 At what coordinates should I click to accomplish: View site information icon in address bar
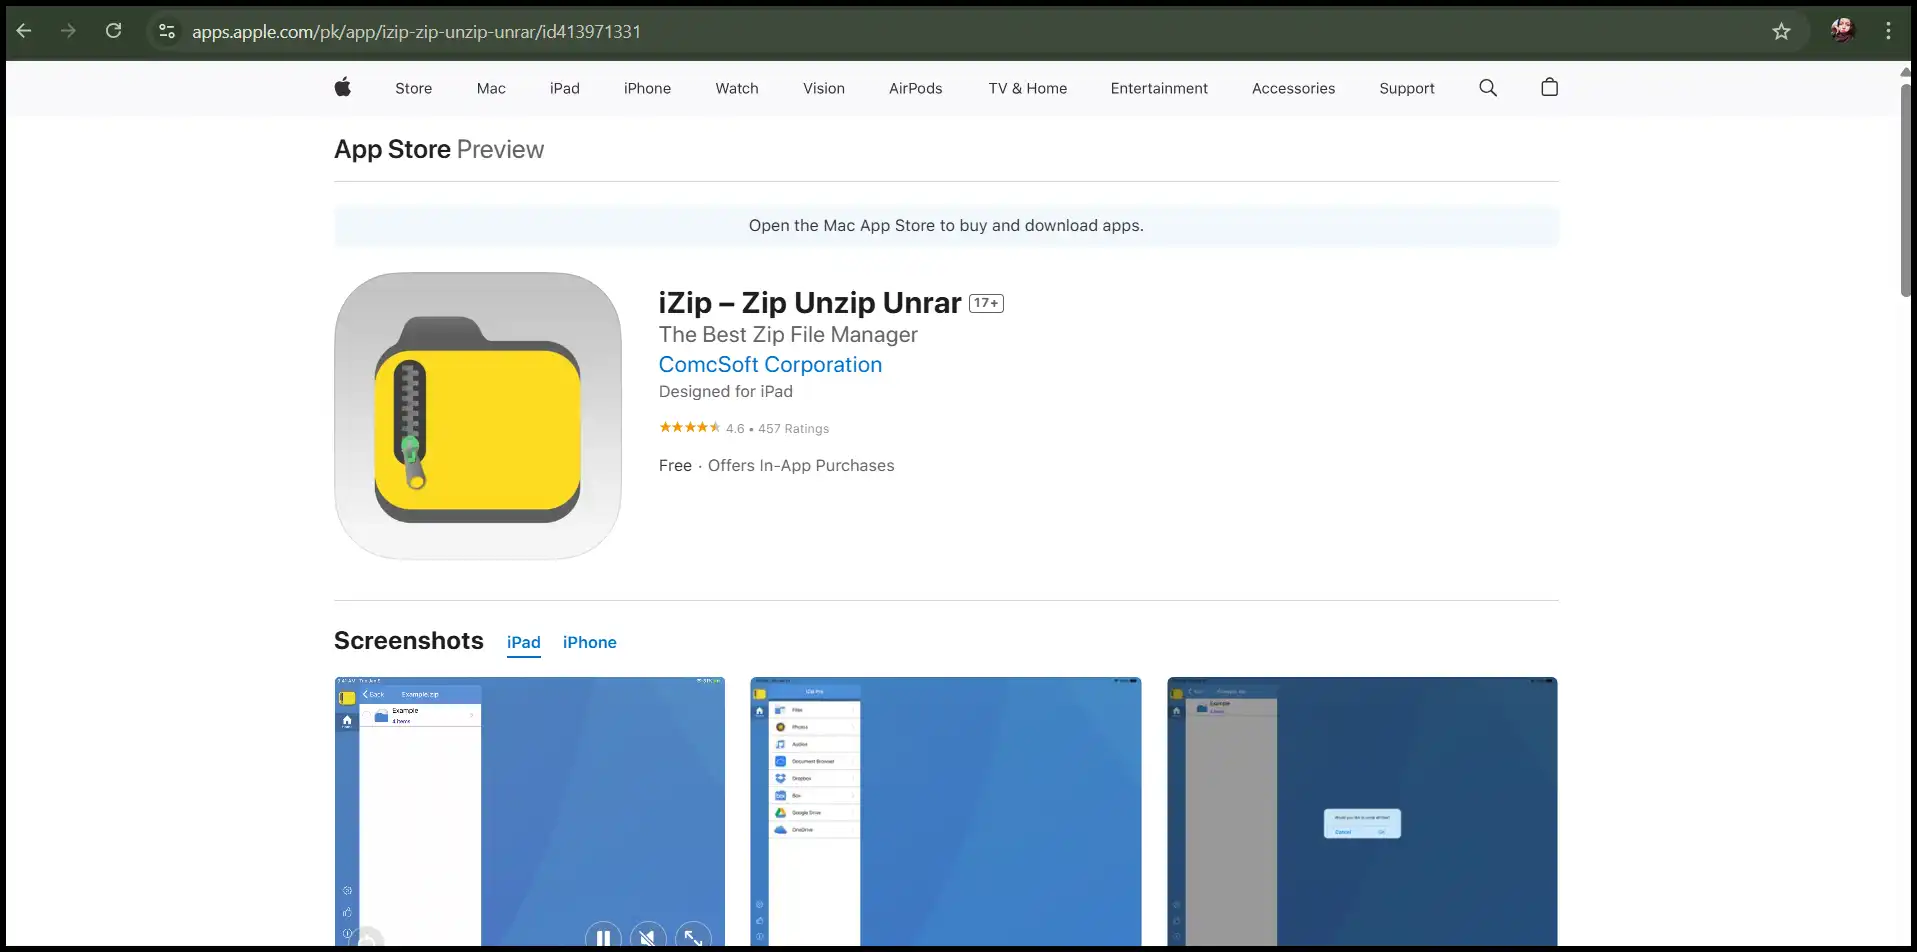167,31
